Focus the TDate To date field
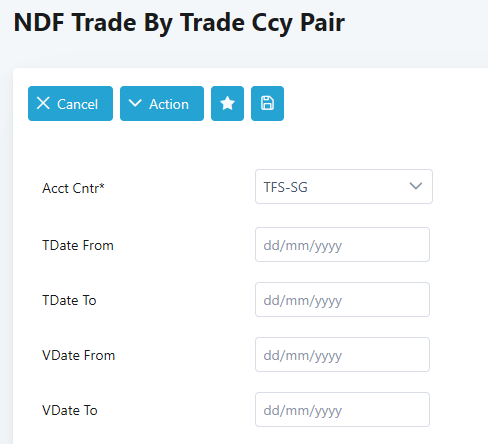 [x=342, y=300]
